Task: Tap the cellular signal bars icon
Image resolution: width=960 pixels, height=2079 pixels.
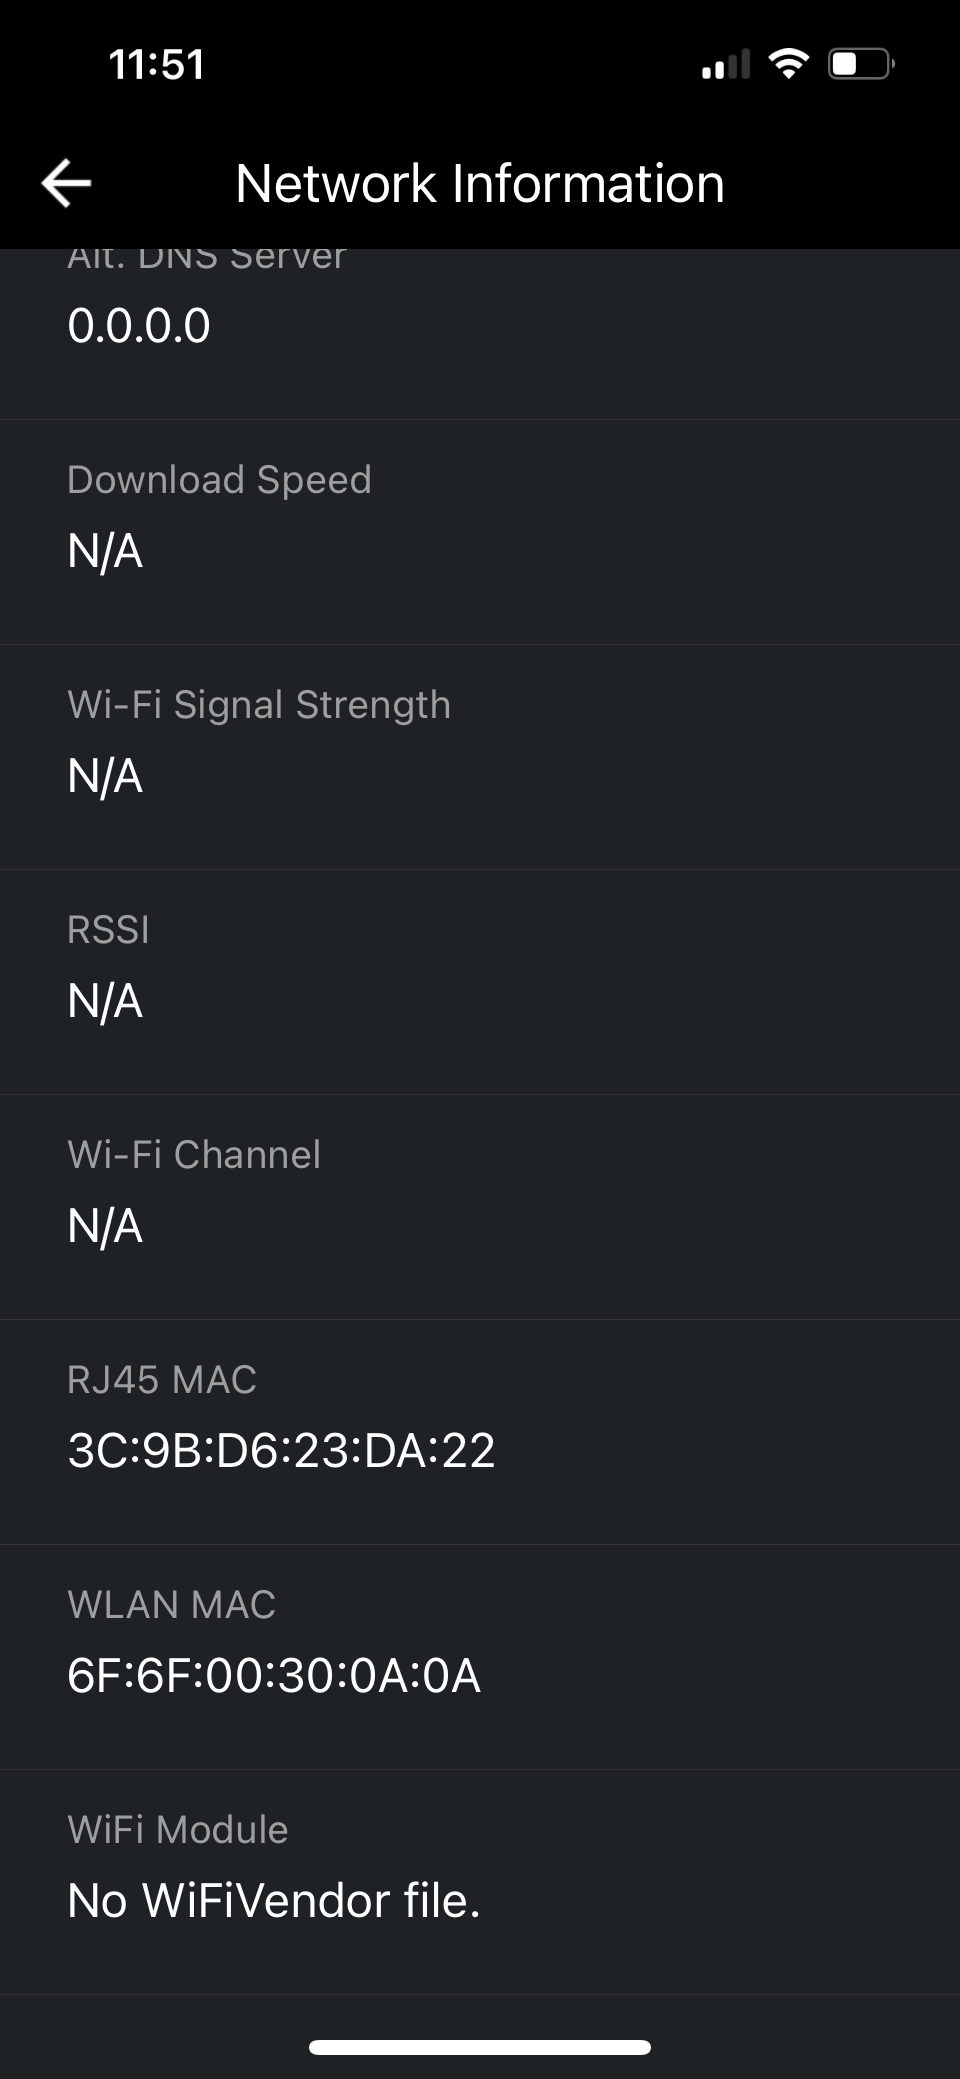Action: (725, 65)
